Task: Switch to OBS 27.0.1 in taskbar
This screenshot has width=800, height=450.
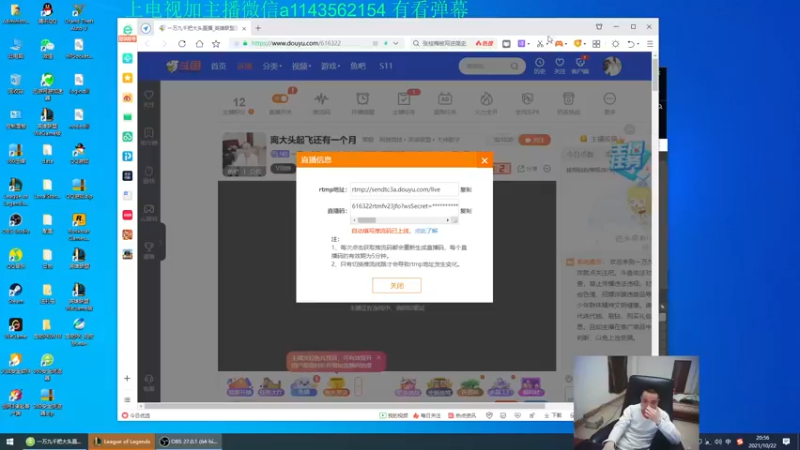Action: [189, 441]
